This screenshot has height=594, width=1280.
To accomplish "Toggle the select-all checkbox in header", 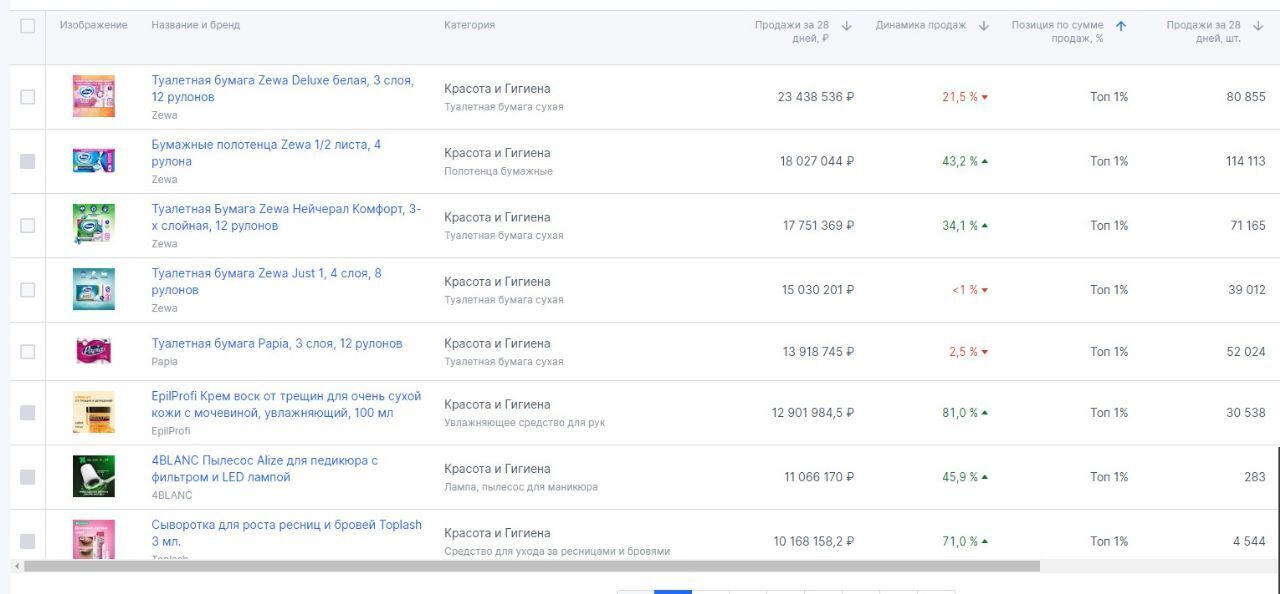I will pos(27,26).
